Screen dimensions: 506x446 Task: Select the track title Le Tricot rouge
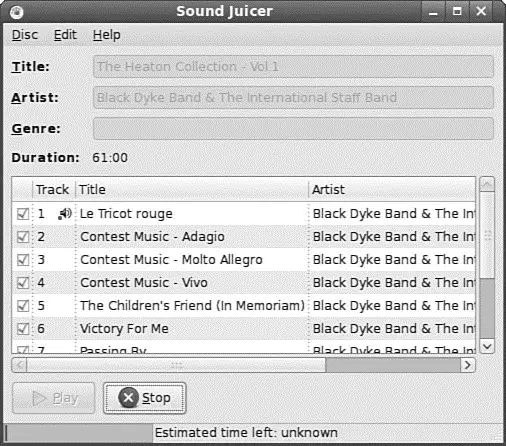(x=126, y=214)
